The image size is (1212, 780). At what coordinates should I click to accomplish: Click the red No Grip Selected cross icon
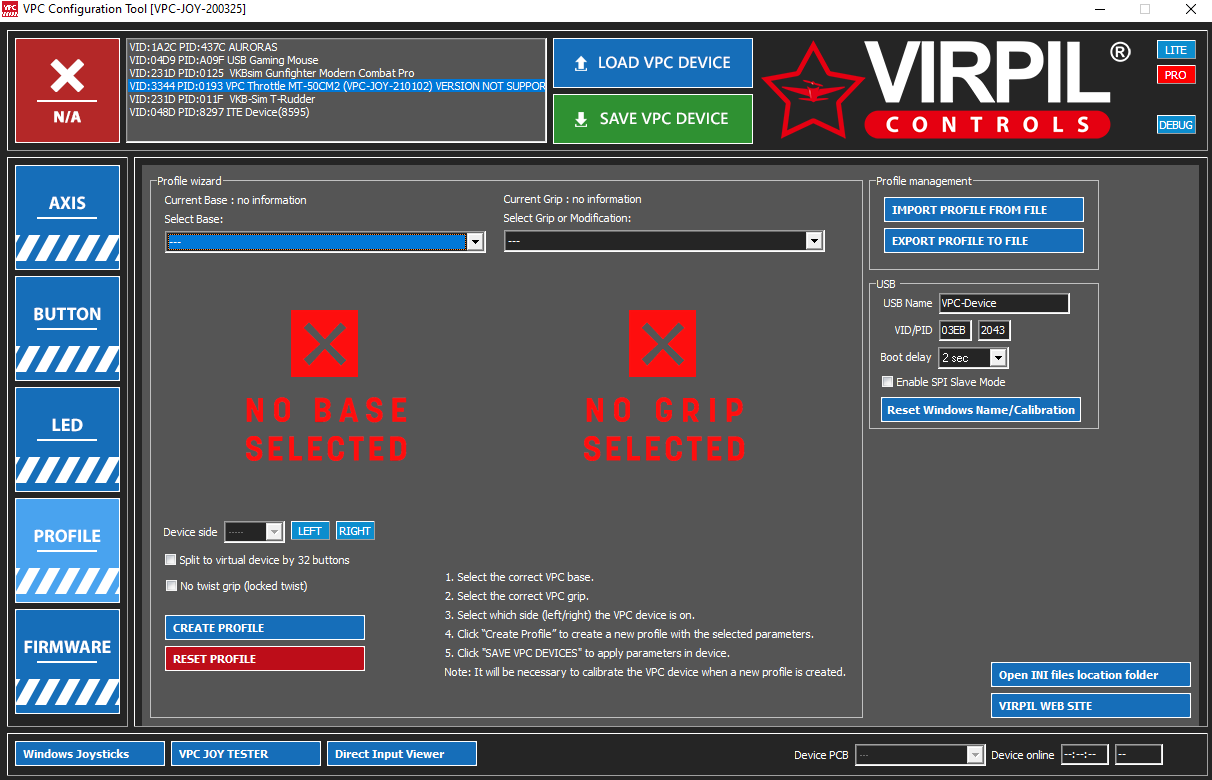tap(663, 343)
